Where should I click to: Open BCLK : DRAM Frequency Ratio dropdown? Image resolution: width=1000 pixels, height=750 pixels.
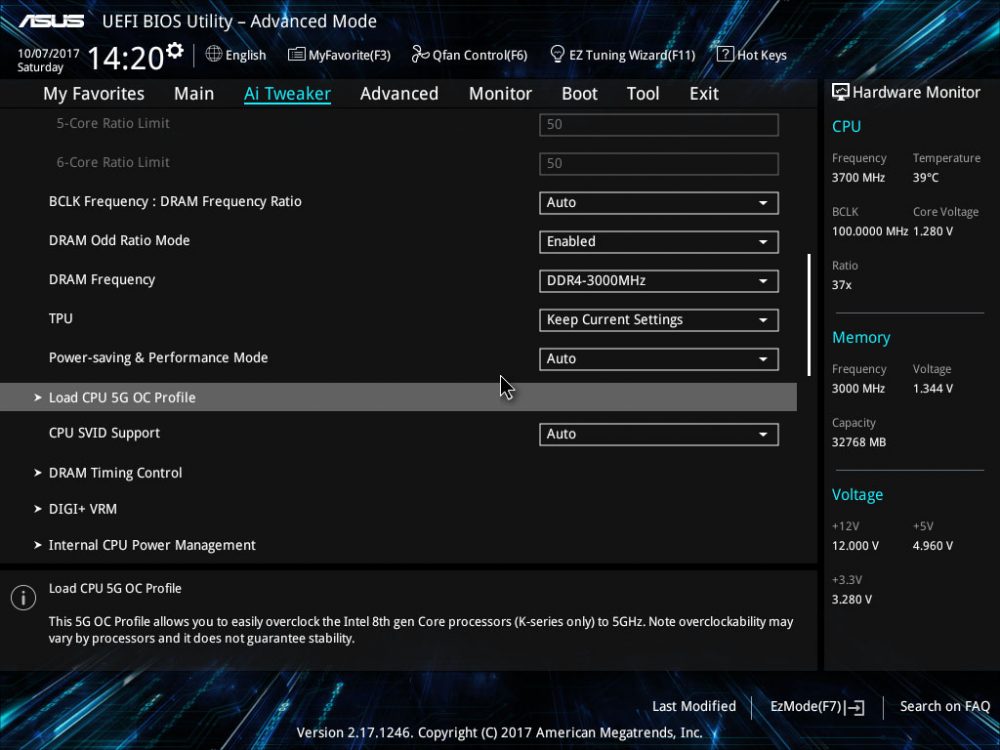tap(659, 203)
